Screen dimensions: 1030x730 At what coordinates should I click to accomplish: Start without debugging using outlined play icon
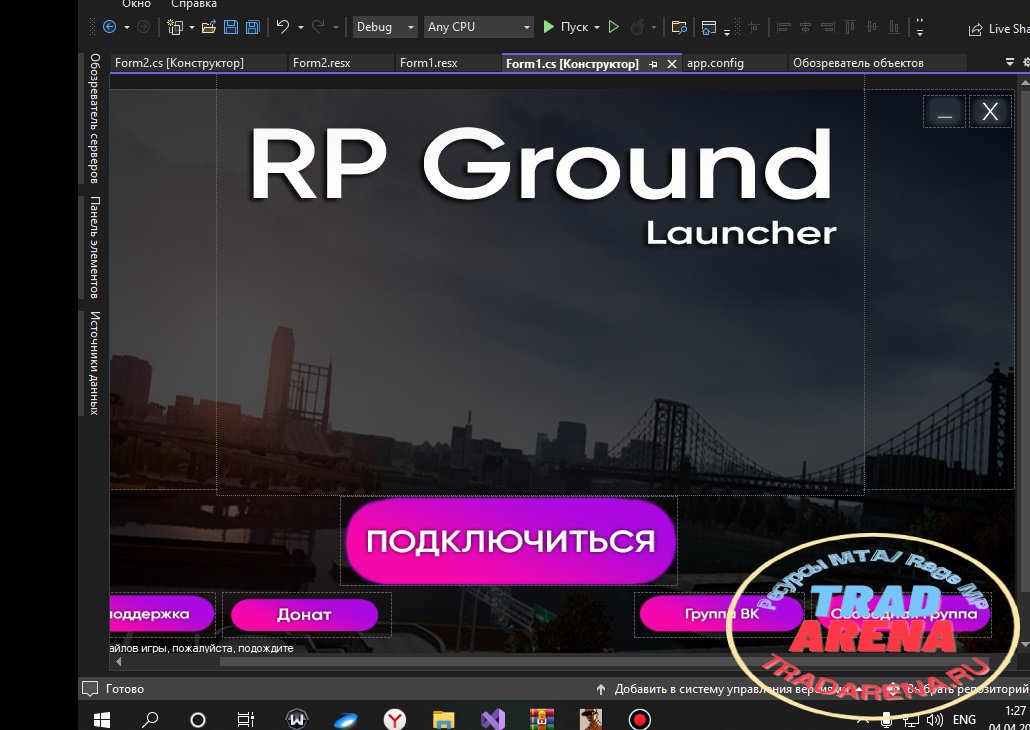click(614, 27)
